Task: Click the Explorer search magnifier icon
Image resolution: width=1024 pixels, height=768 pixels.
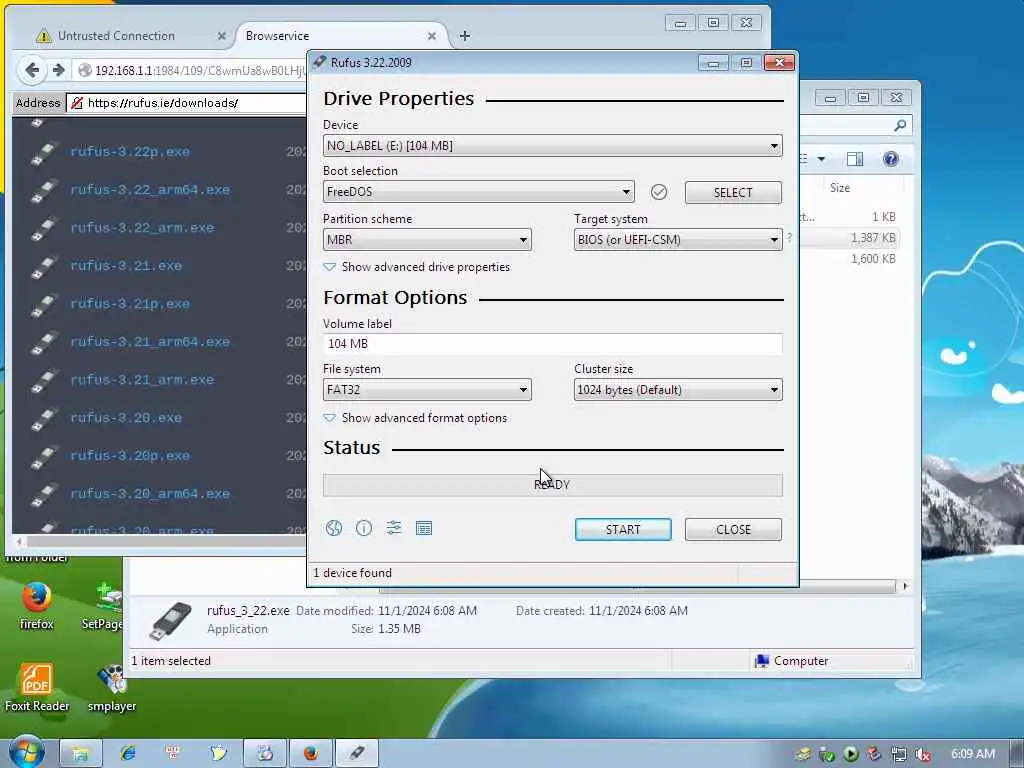Action: [900, 125]
